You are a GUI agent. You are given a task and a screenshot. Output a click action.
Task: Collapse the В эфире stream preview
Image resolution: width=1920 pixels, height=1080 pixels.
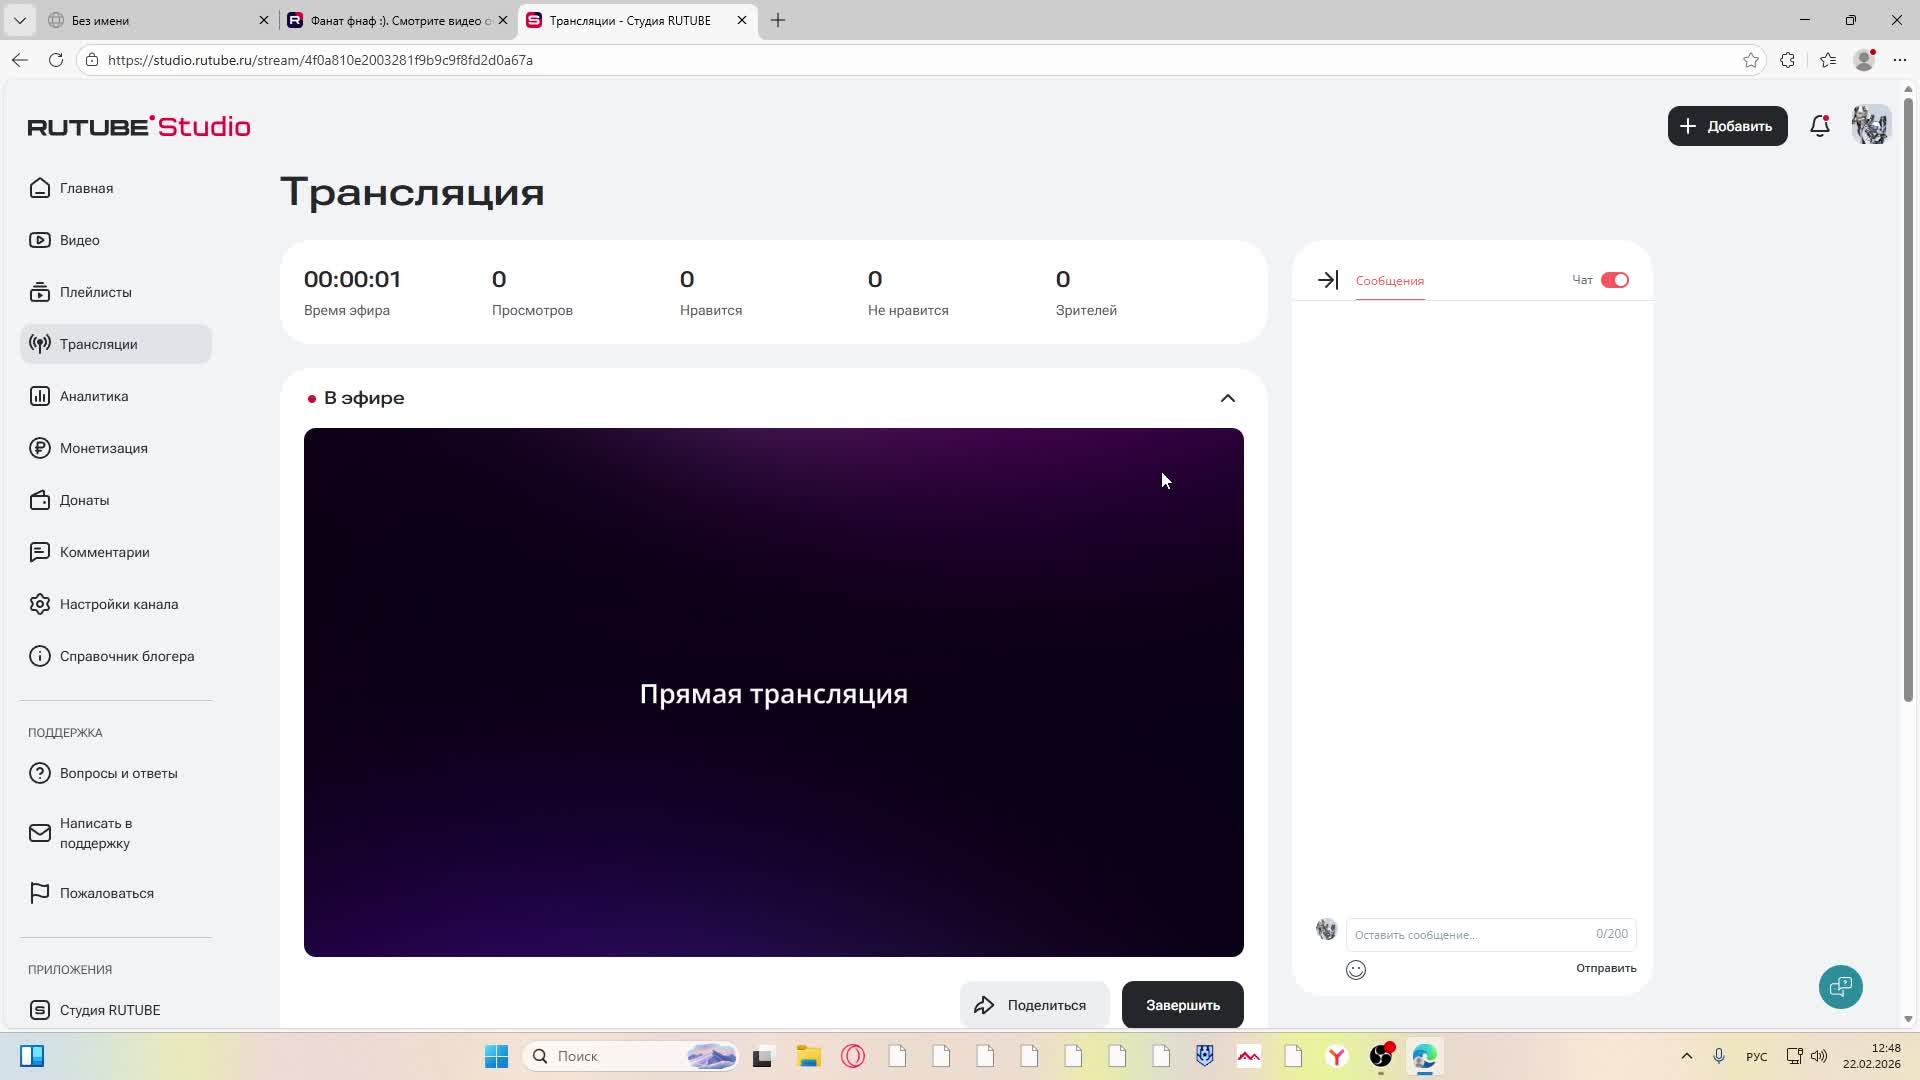[x=1227, y=397]
